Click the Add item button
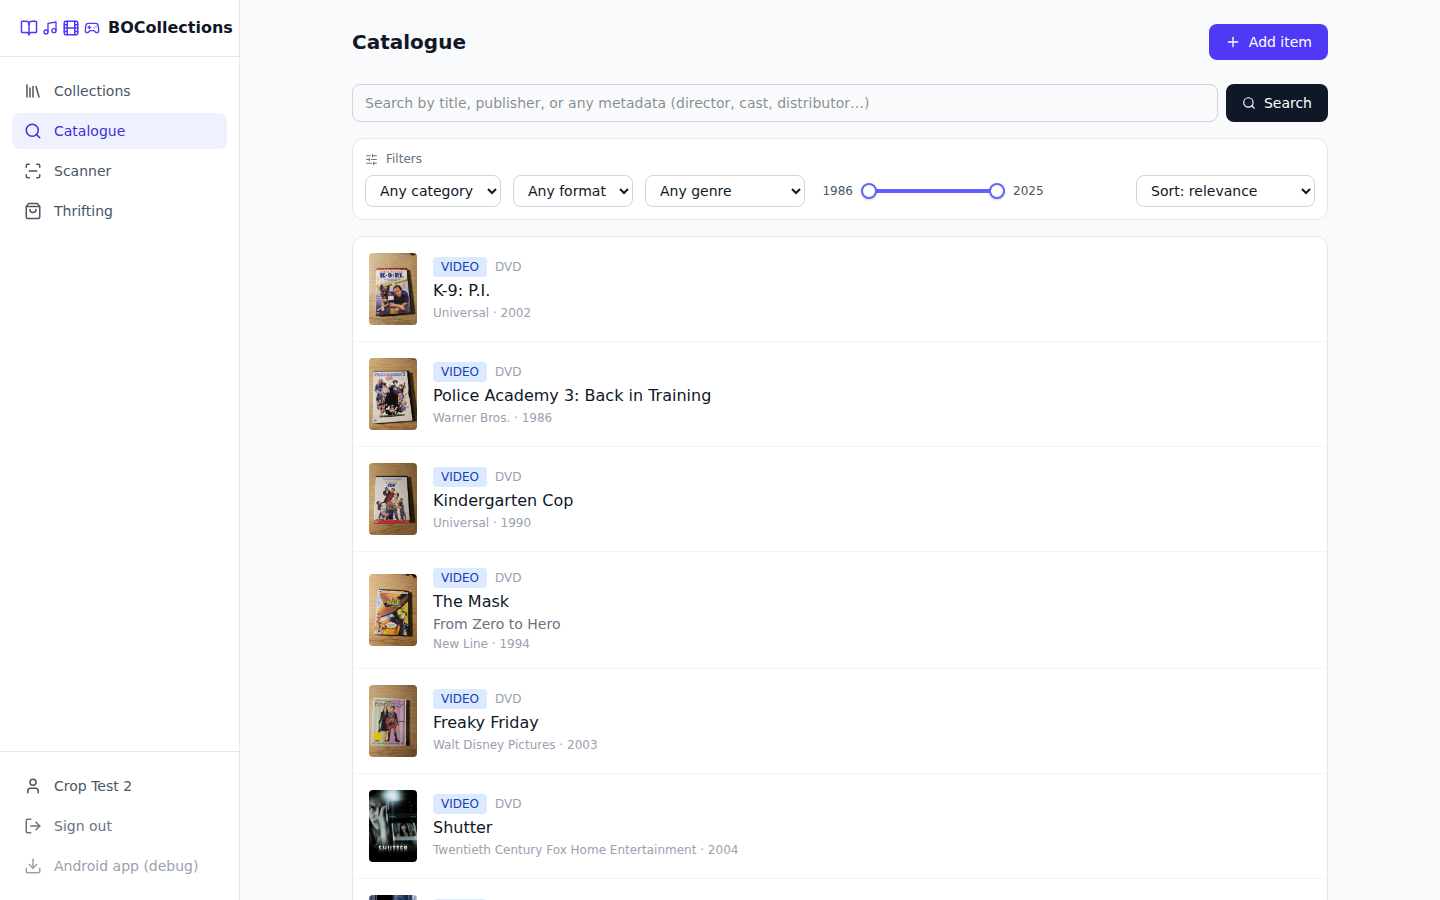The width and height of the screenshot is (1440, 900). coord(1268,42)
